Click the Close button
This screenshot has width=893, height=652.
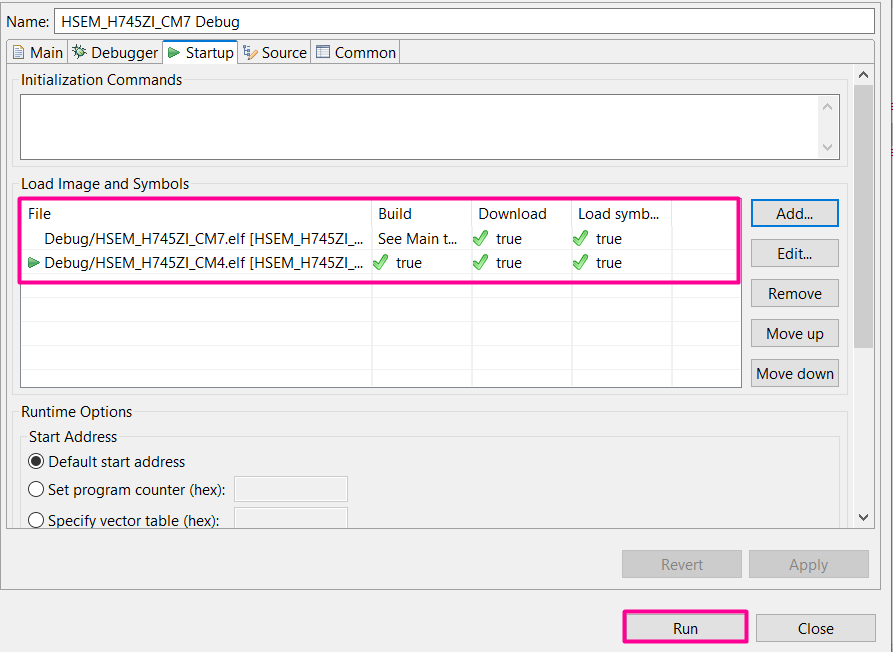[816, 628]
